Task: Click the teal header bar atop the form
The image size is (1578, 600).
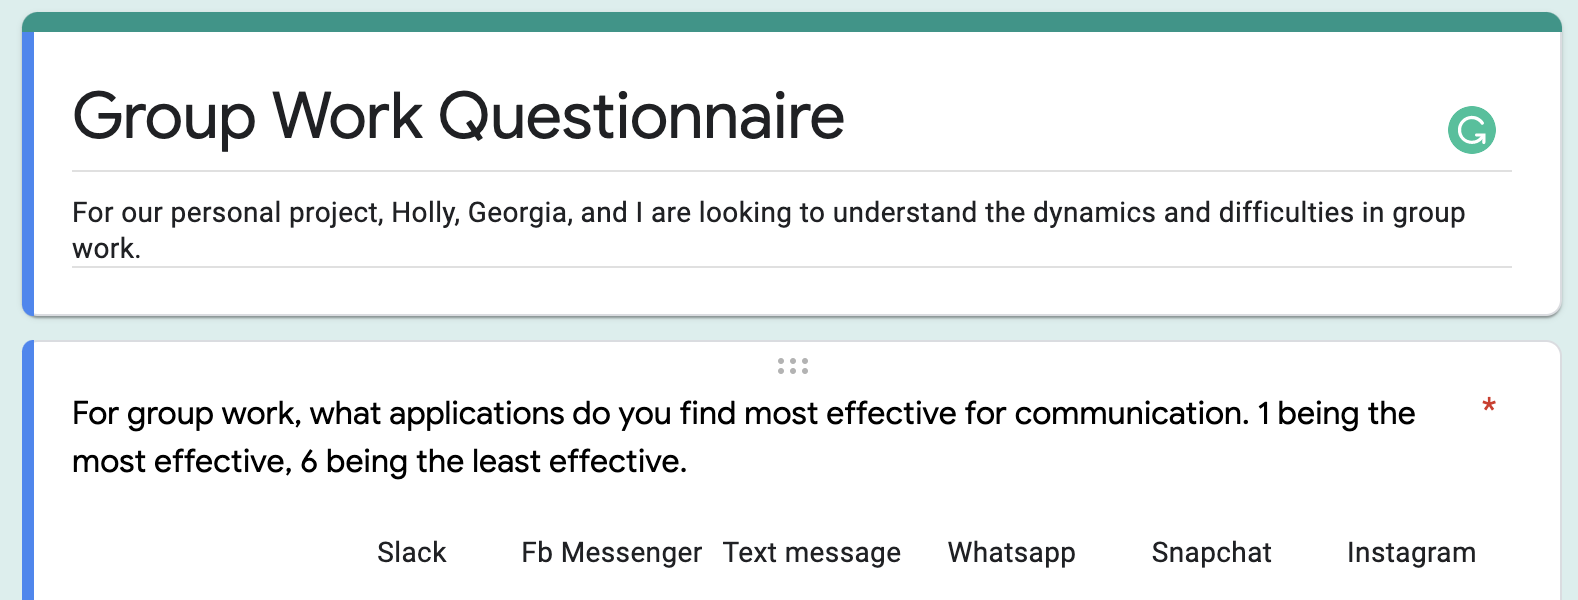Action: point(790,22)
